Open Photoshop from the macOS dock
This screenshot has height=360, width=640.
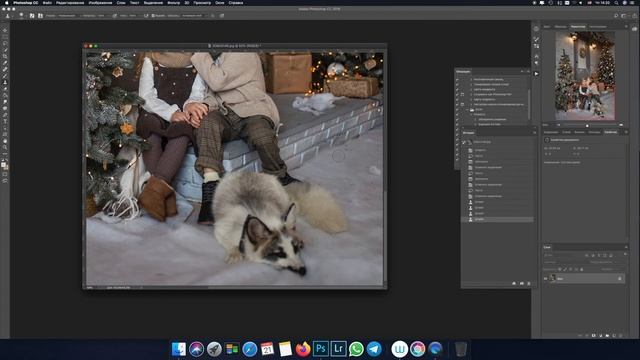[320, 349]
